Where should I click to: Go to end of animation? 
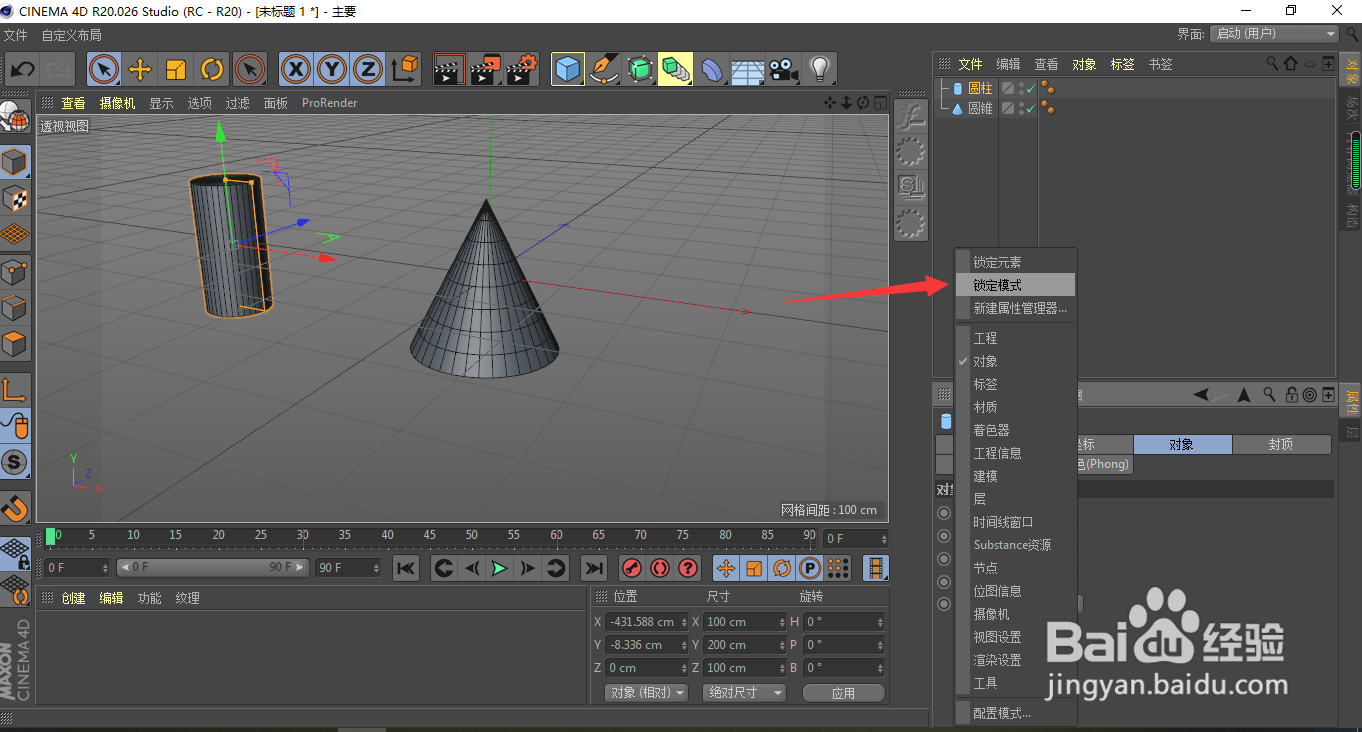[594, 568]
